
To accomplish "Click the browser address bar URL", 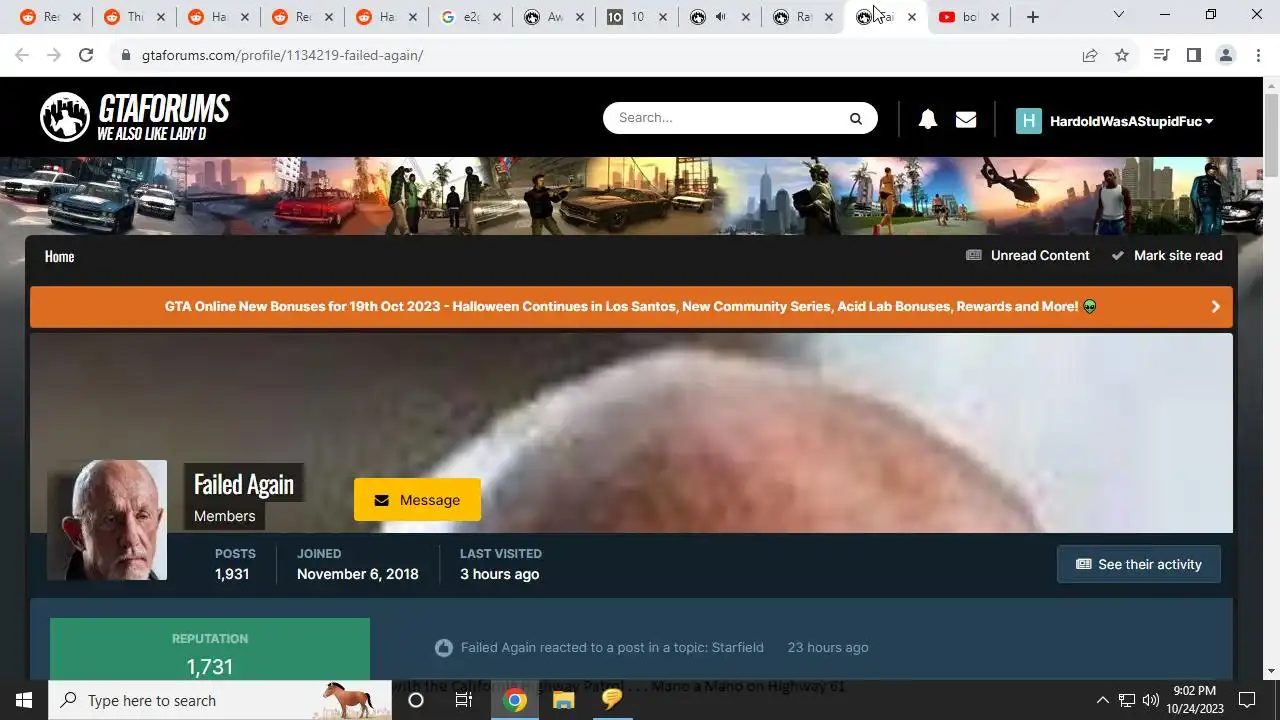I will pyautogui.click(x=283, y=55).
